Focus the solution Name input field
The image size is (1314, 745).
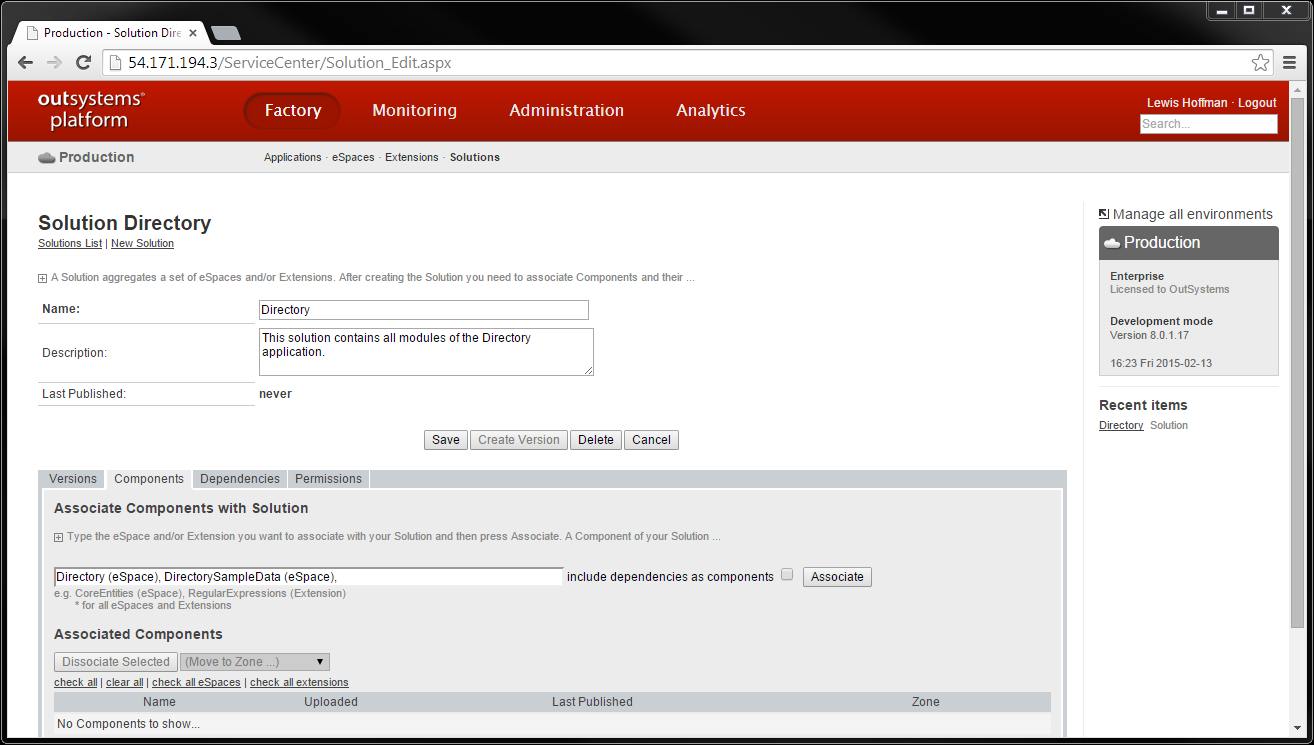[424, 310]
